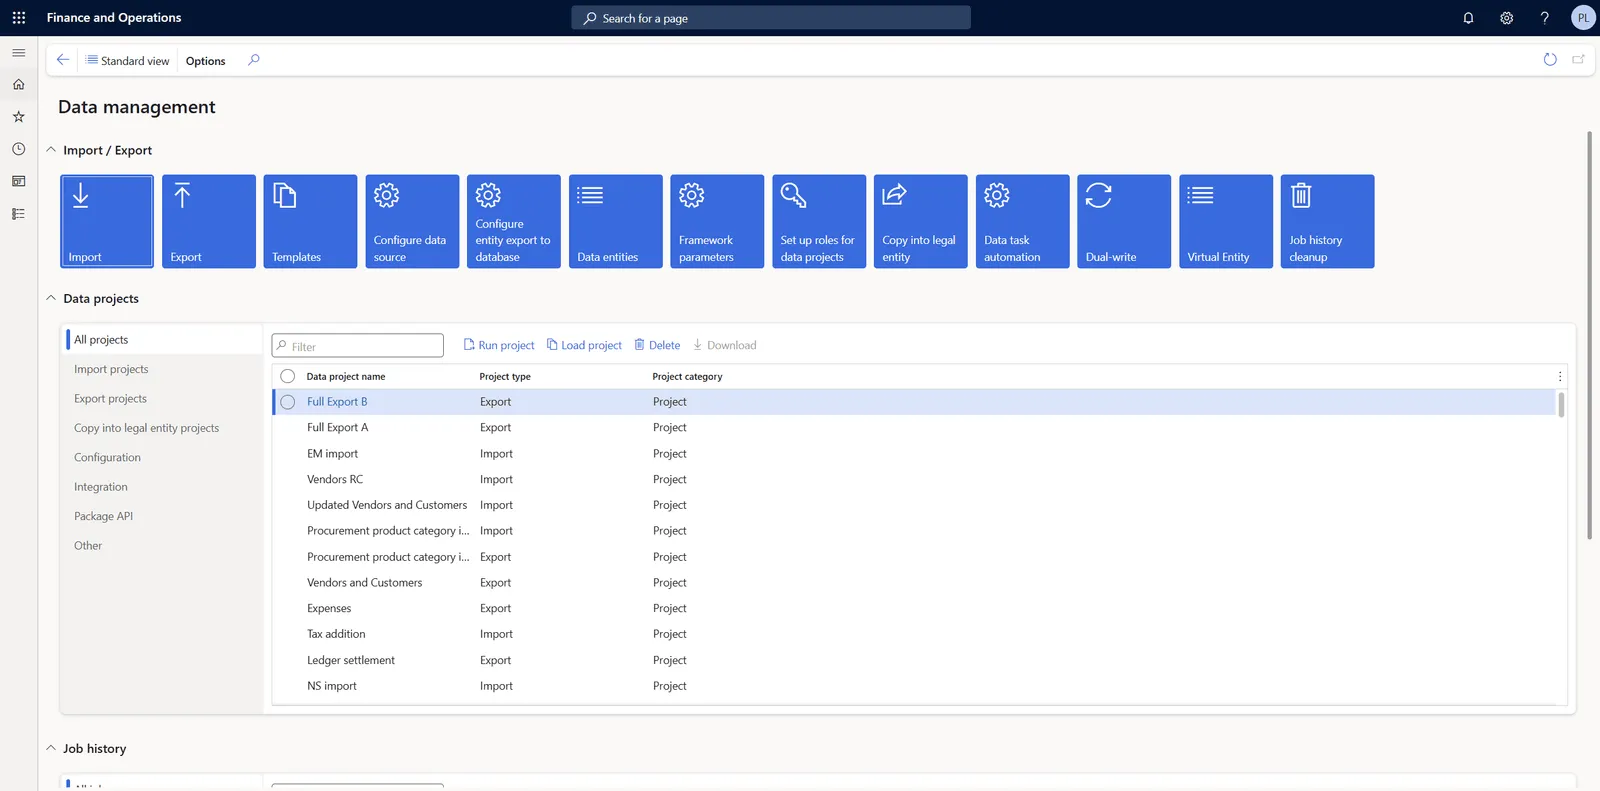This screenshot has width=1600, height=791.
Task: Open the Configure data source tile
Action: 412,221
